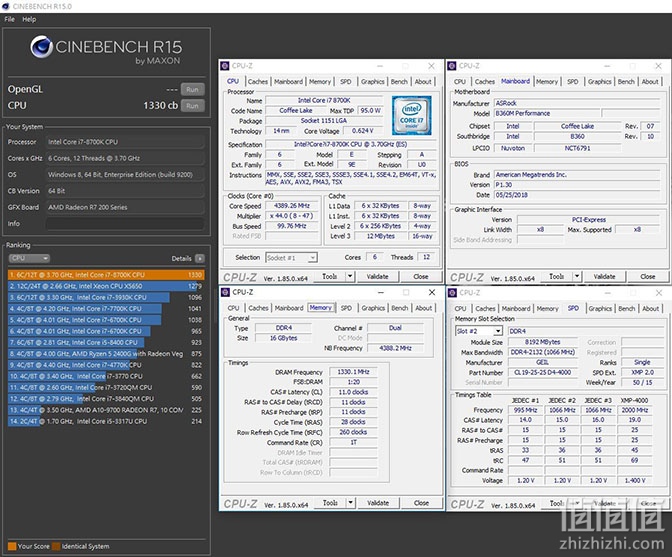
Task: Open the SPD tab in the Memory CPU-Z window
Action: point(346,308)
